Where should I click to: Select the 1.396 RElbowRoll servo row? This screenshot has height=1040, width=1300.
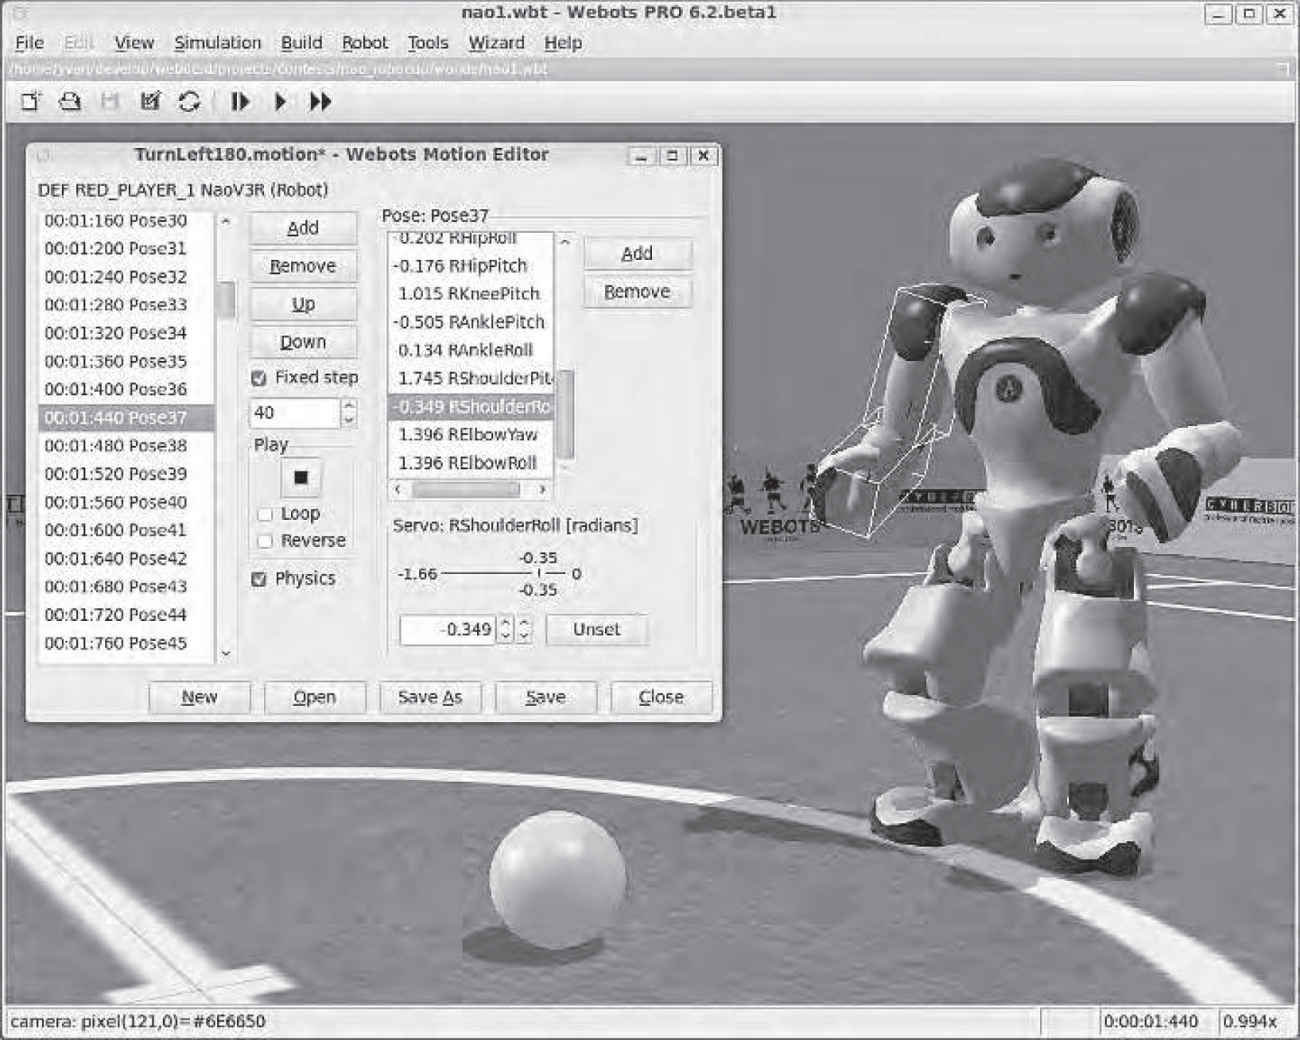470,463
